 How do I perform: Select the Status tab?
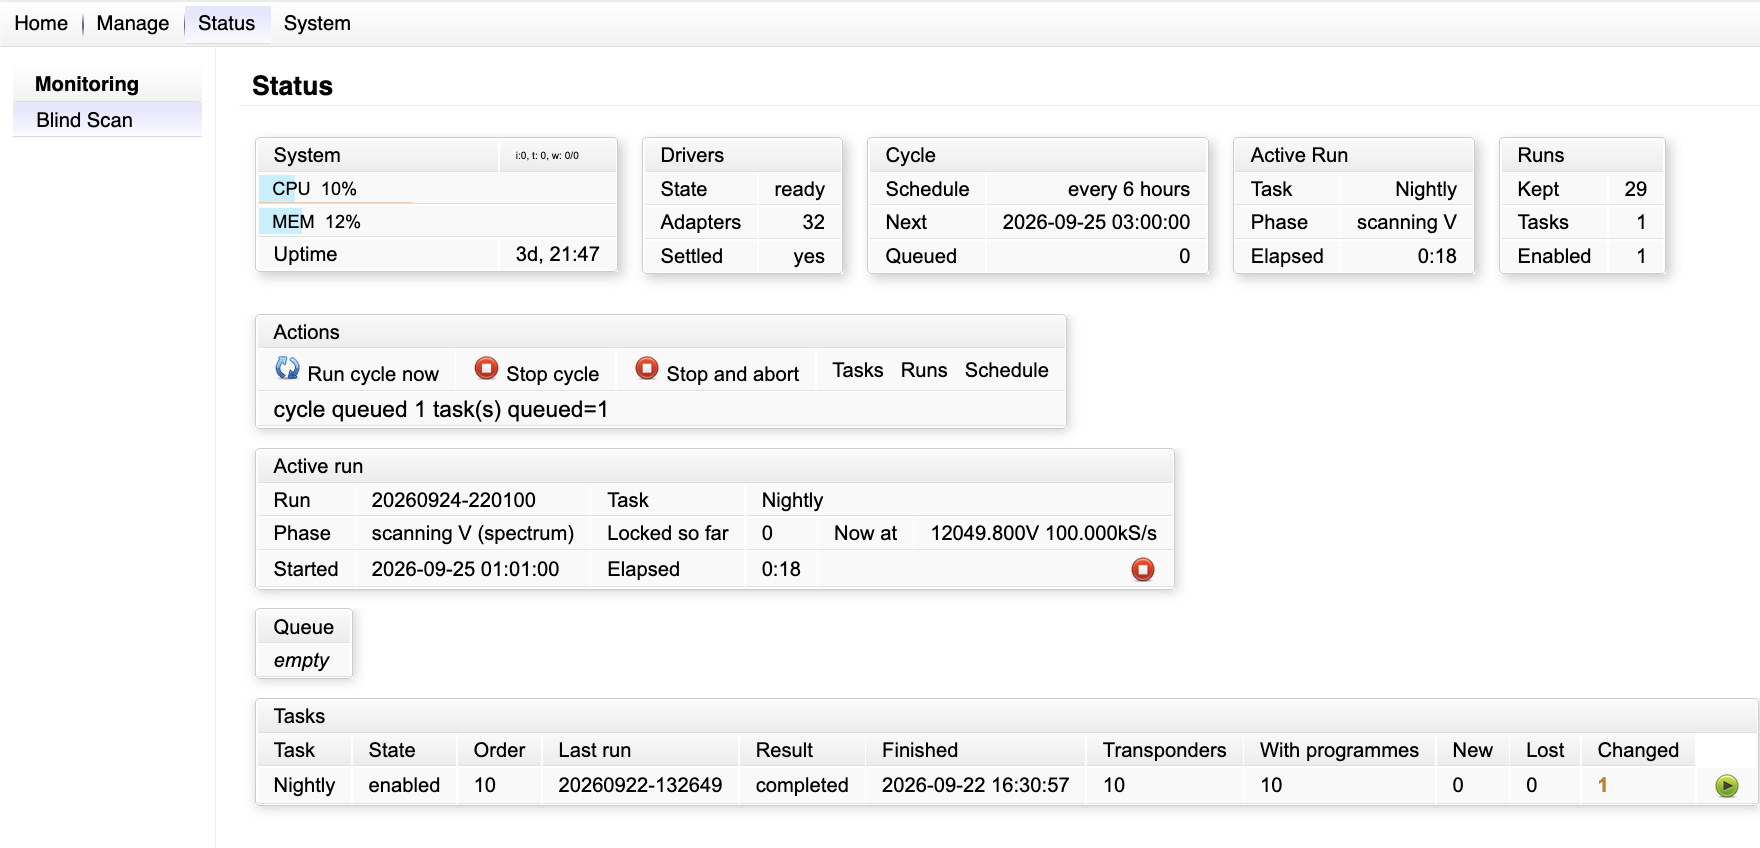pyautogui.click(x=227, y=23)
